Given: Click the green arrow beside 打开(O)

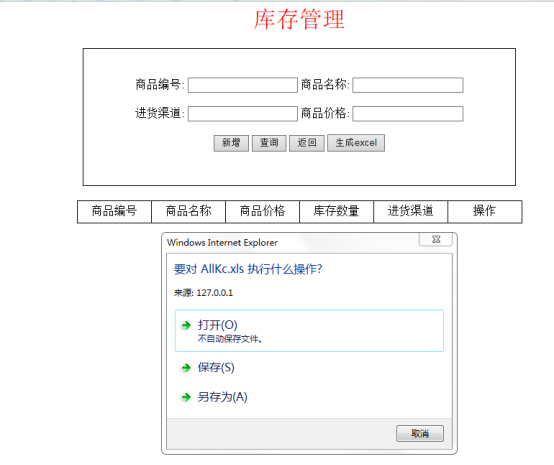Looking at the screenshot, I should tap(186, 325).
